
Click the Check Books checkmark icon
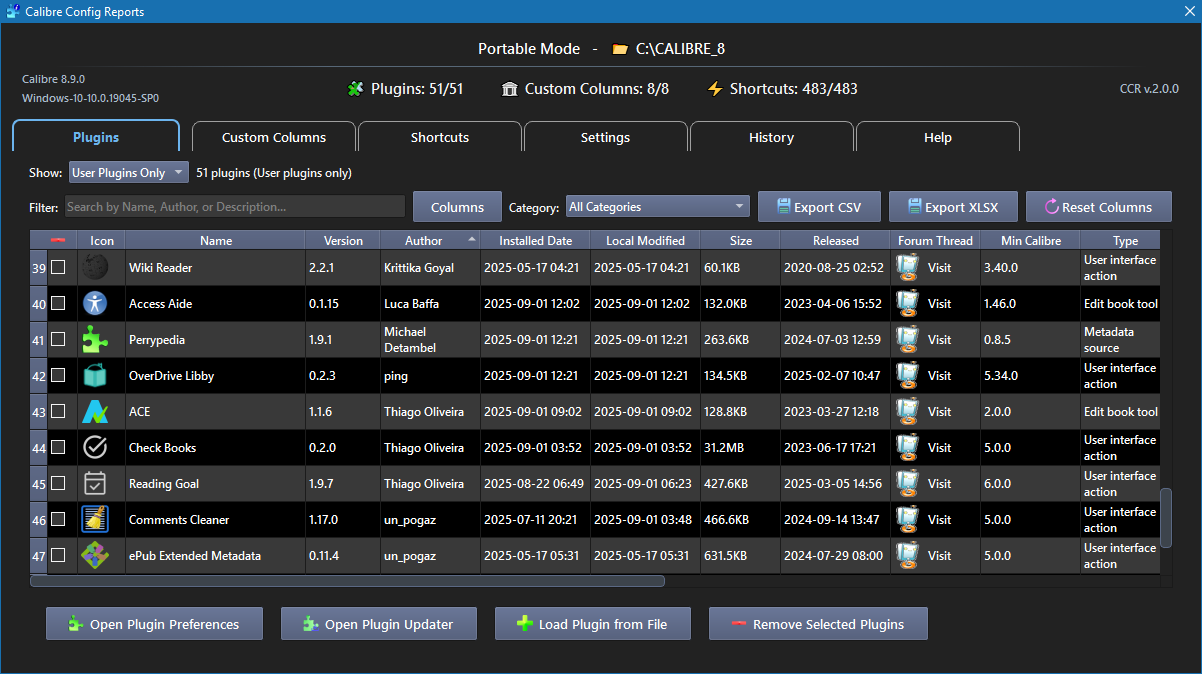pos(95,448)
